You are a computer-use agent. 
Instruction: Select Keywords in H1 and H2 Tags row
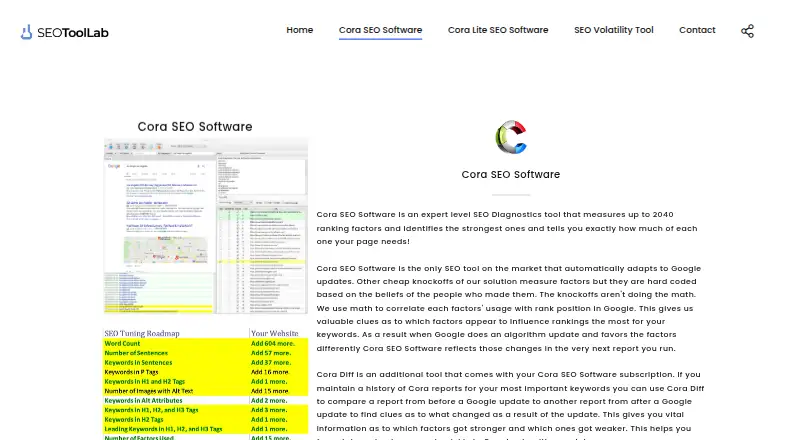206,381
